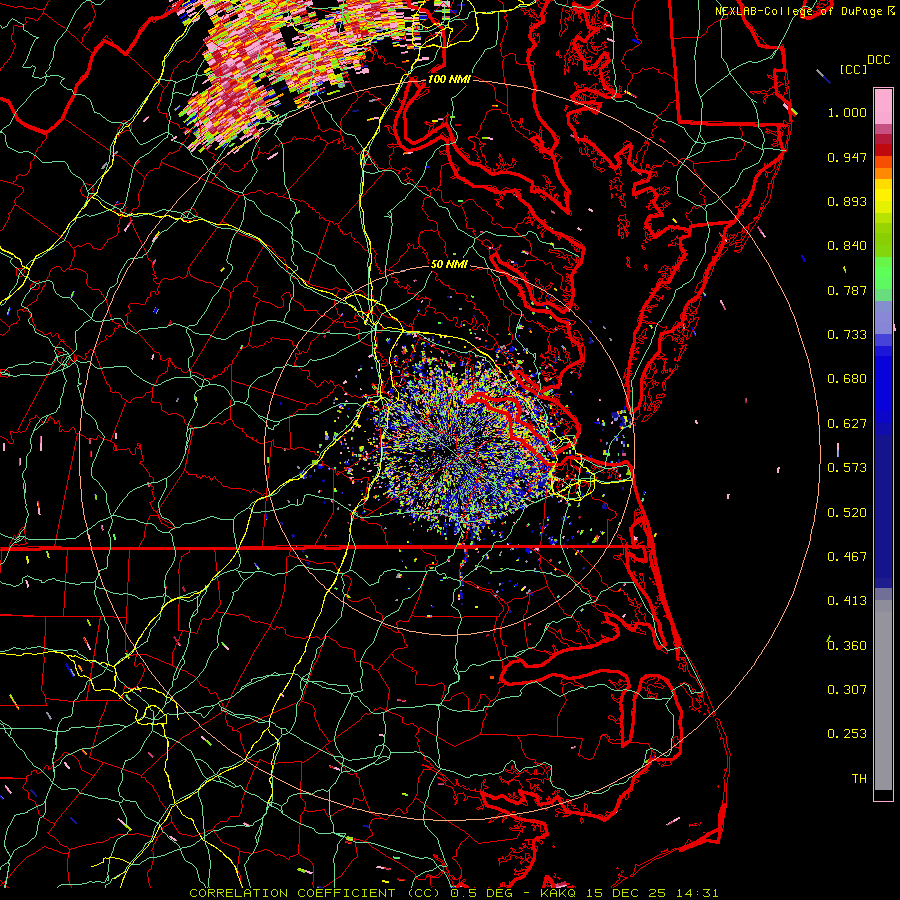Click the CORRELATION COEFFICIENT (CC) title text

coord(314,893)
